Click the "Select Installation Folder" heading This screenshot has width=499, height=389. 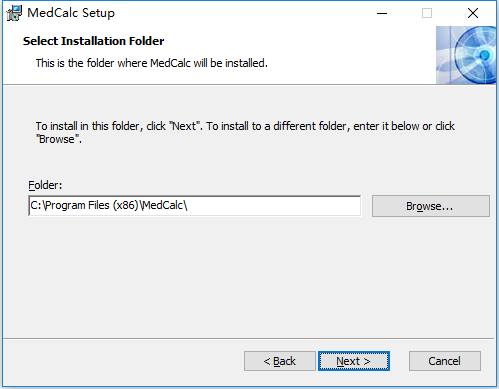[93, 41]
